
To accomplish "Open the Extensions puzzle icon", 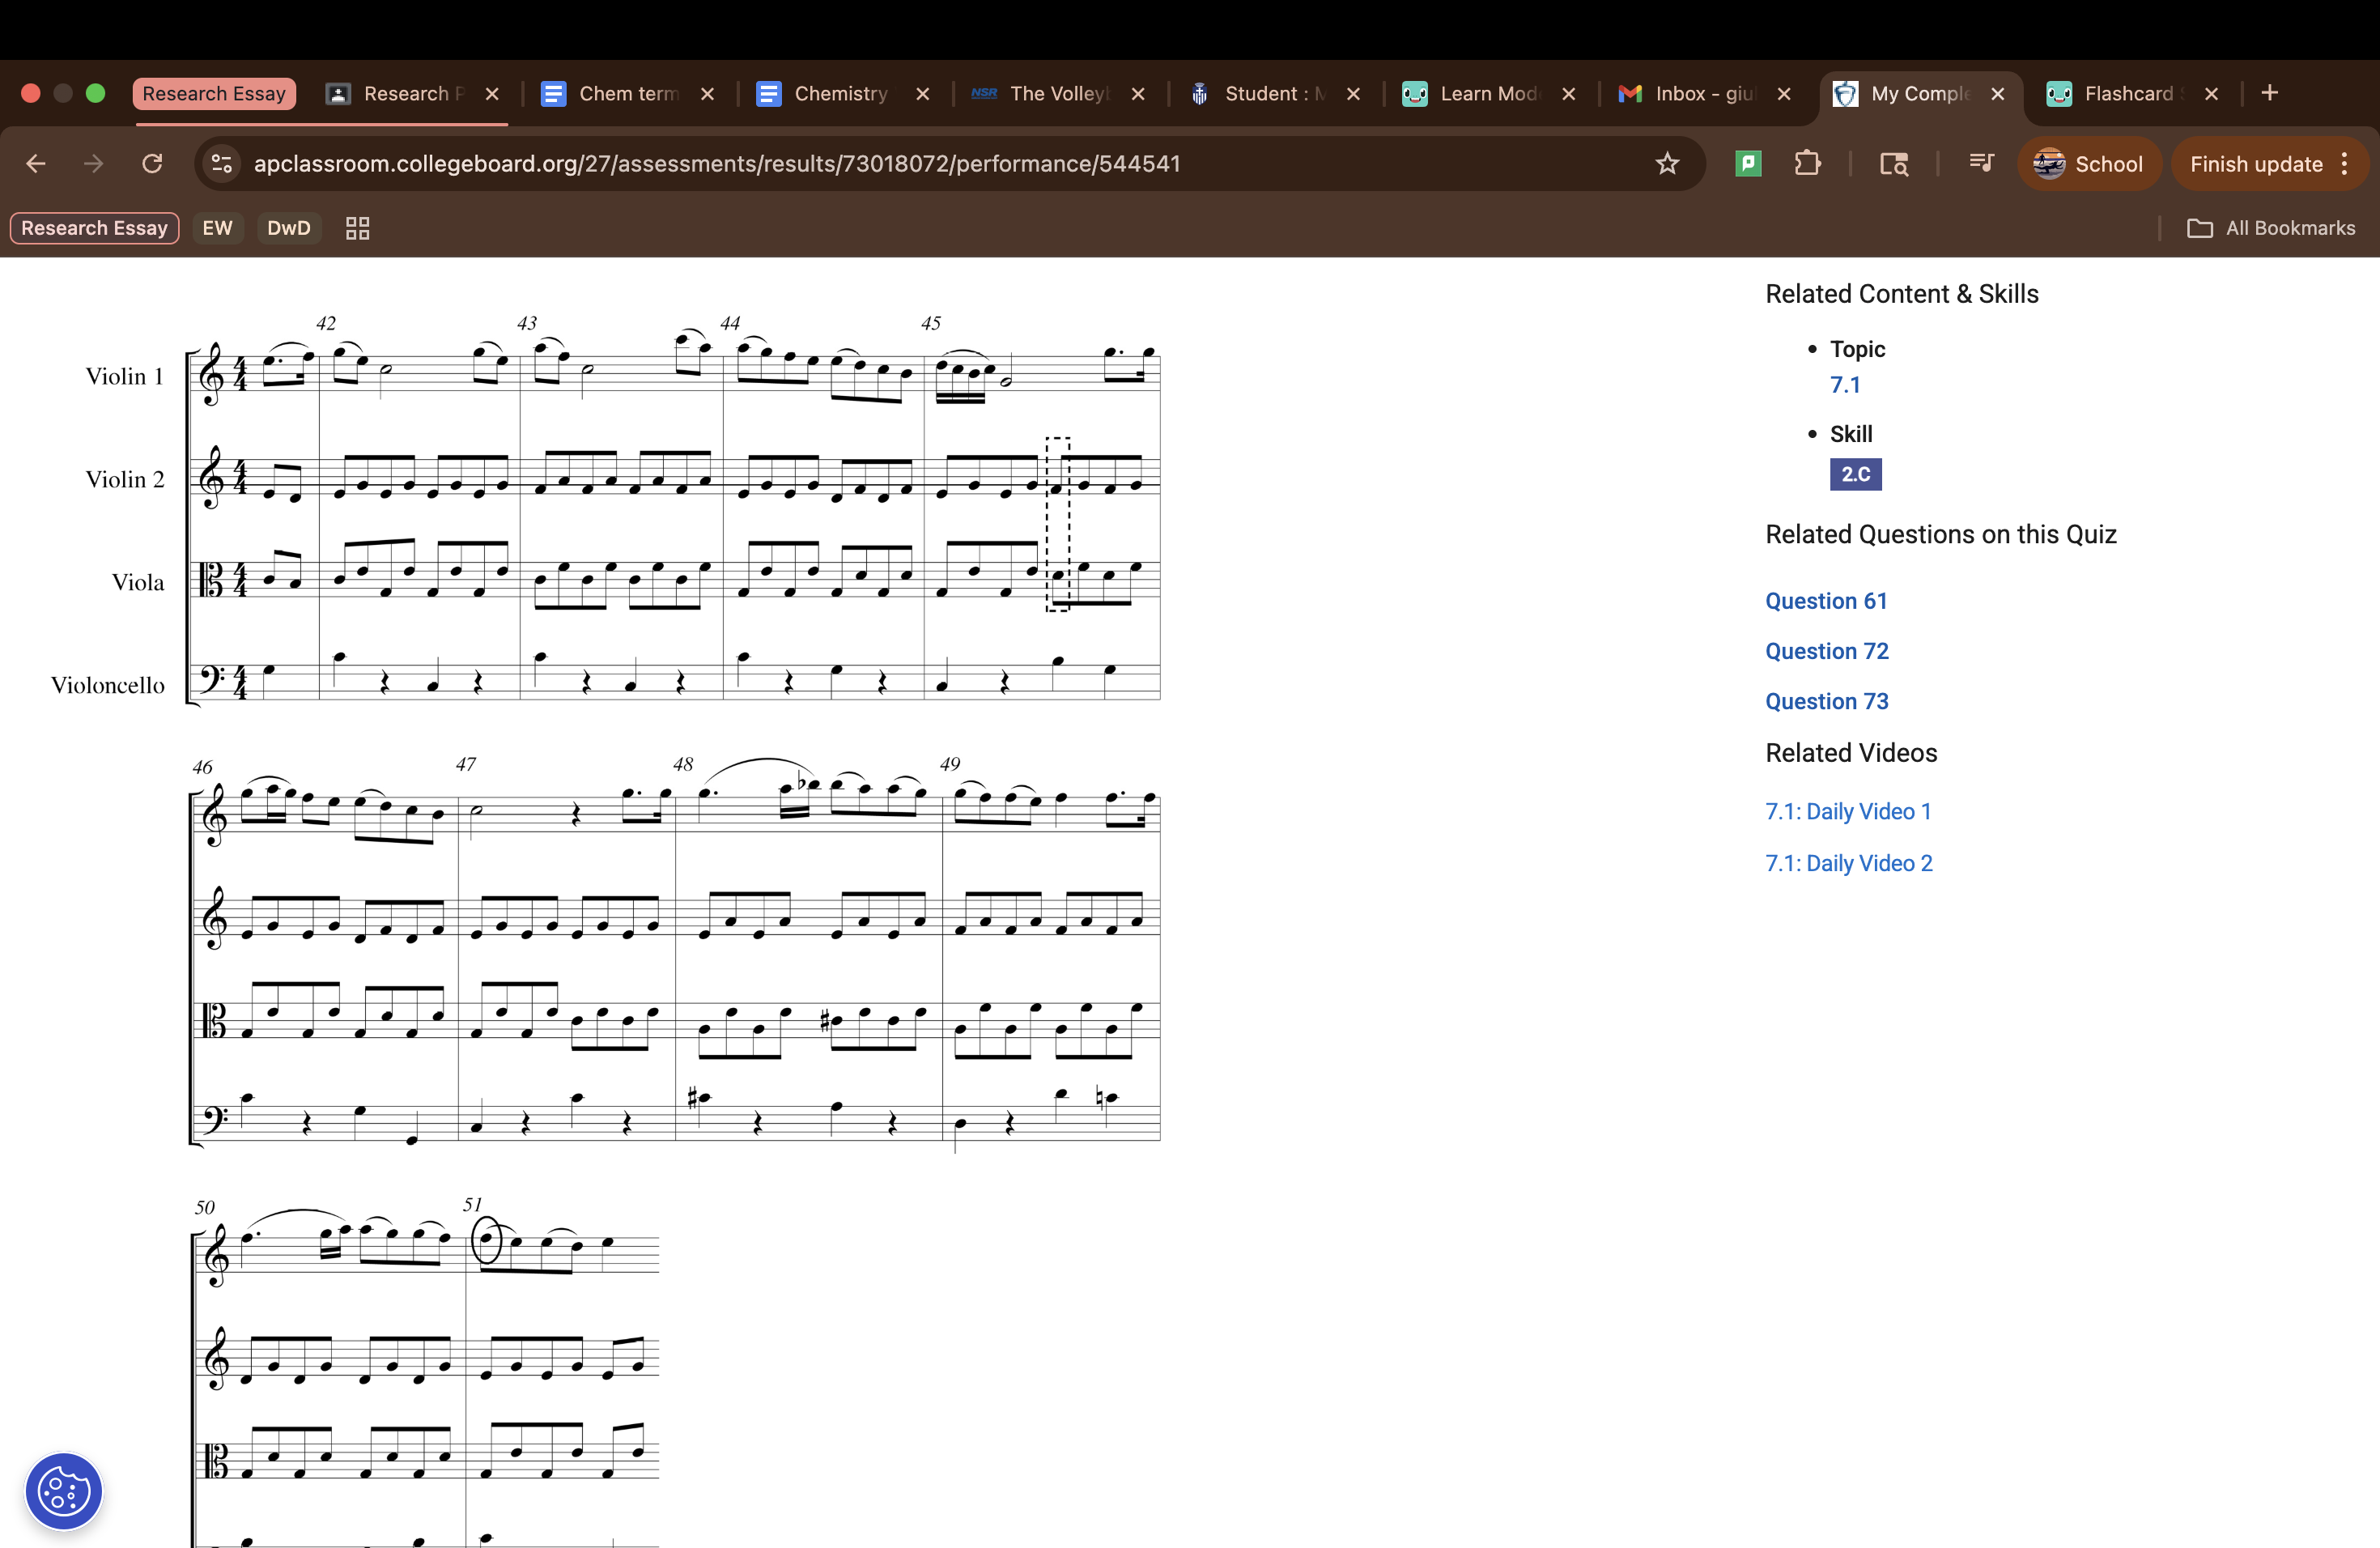I will pos(1807,164).
